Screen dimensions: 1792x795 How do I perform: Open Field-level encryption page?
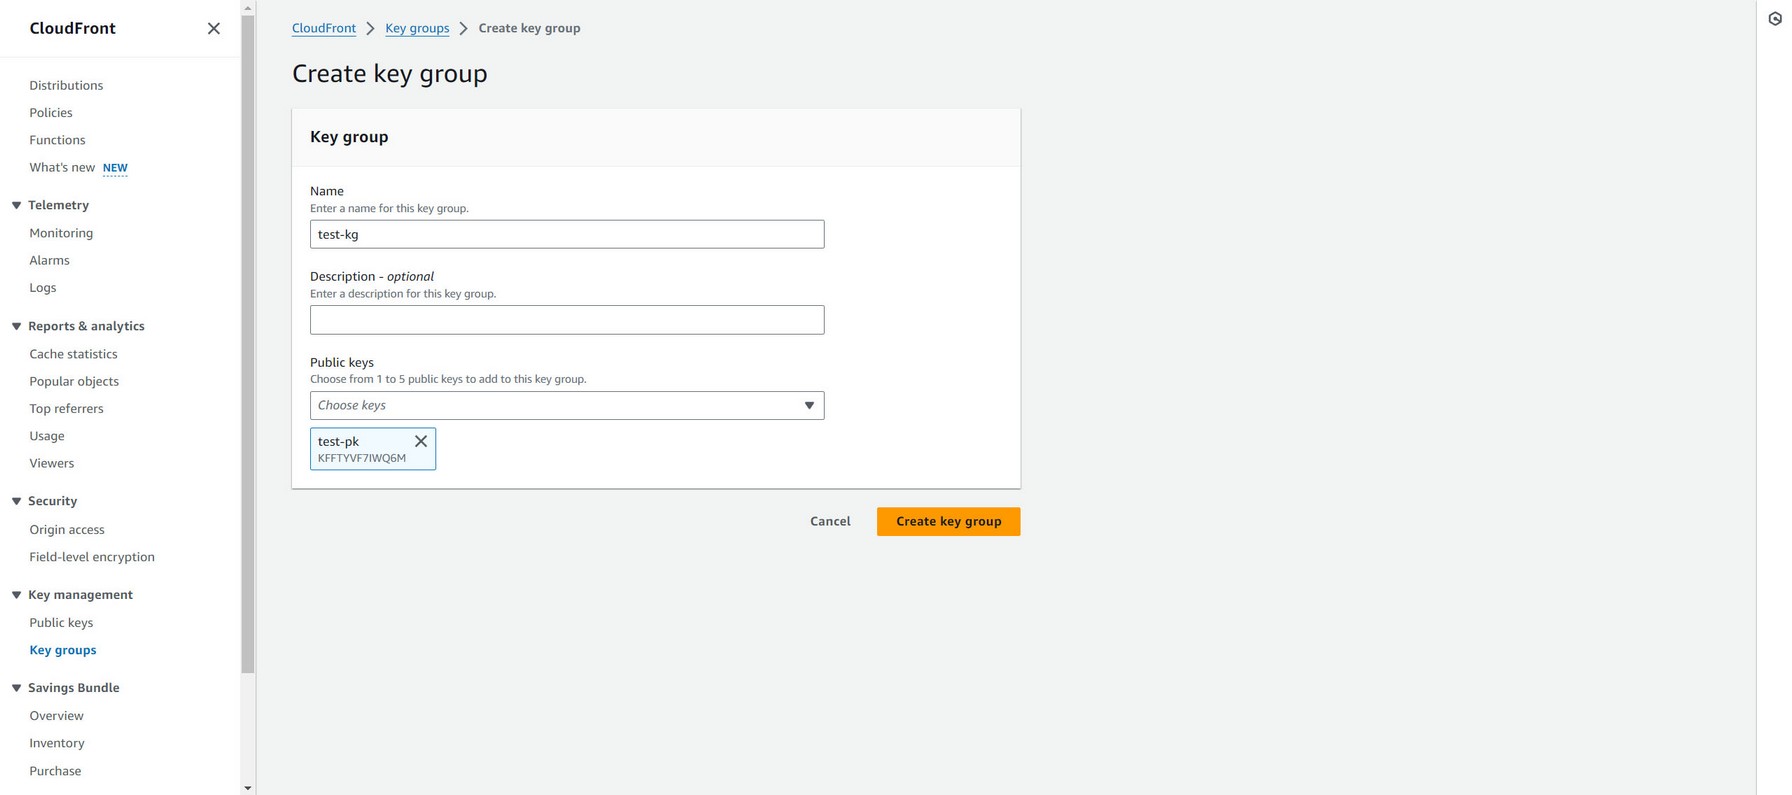click(x=92, y=557)
